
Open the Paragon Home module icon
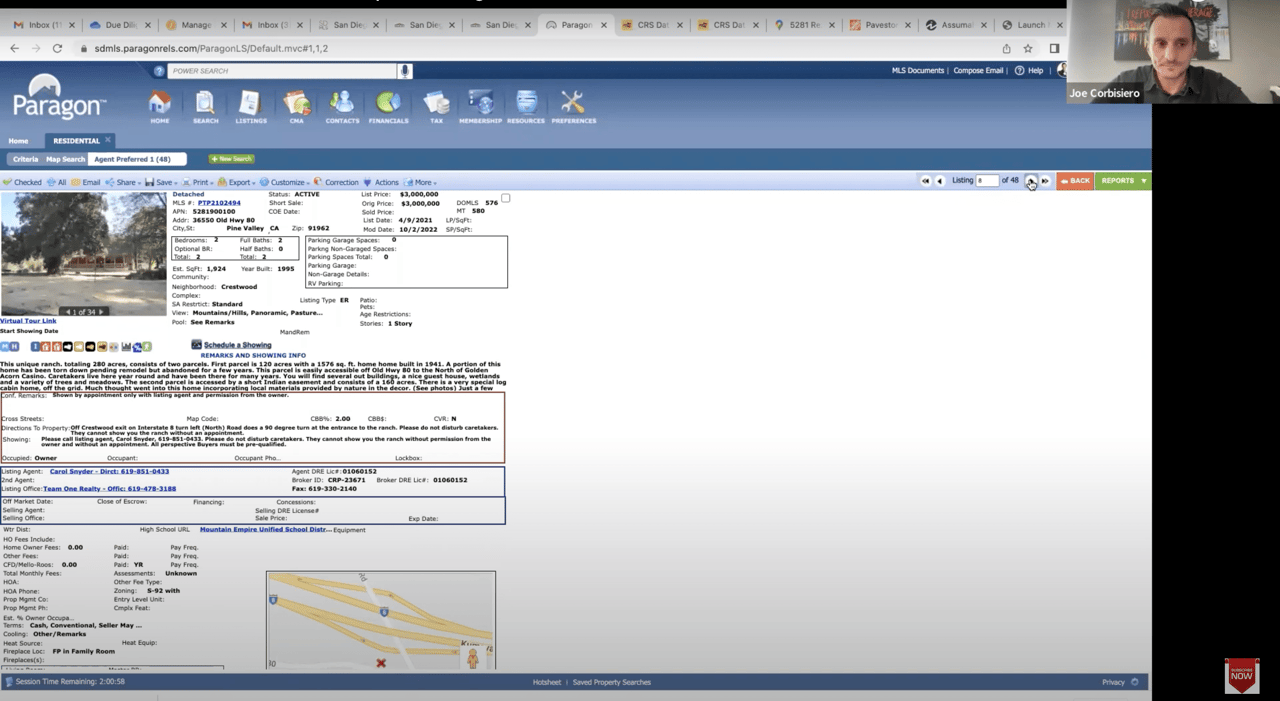(159, 103)
